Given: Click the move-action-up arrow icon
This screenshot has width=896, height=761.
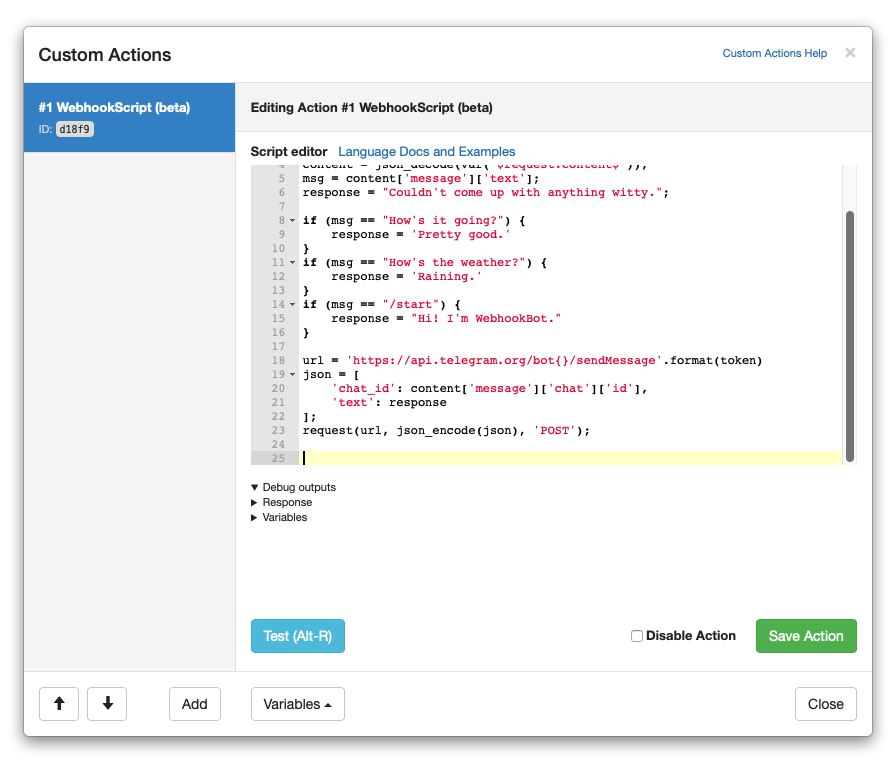Looking at the screenshot, I should pyautogui.click(x=59, y=704).
